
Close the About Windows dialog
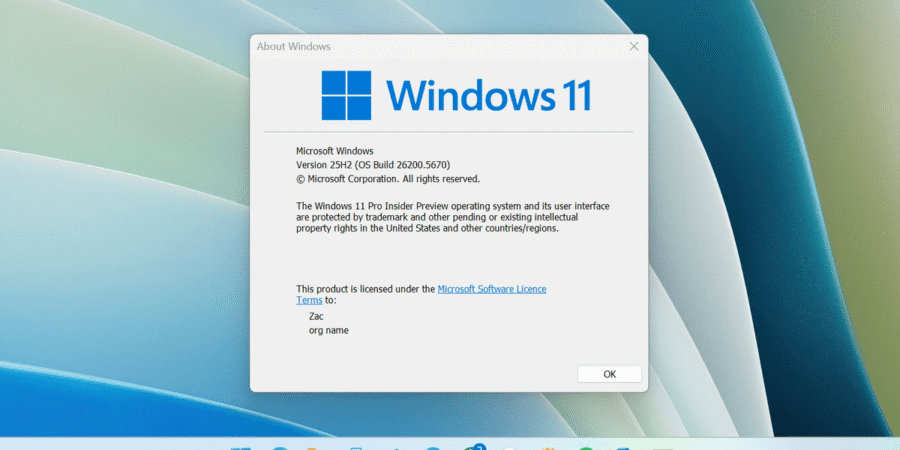pos(634,46)
